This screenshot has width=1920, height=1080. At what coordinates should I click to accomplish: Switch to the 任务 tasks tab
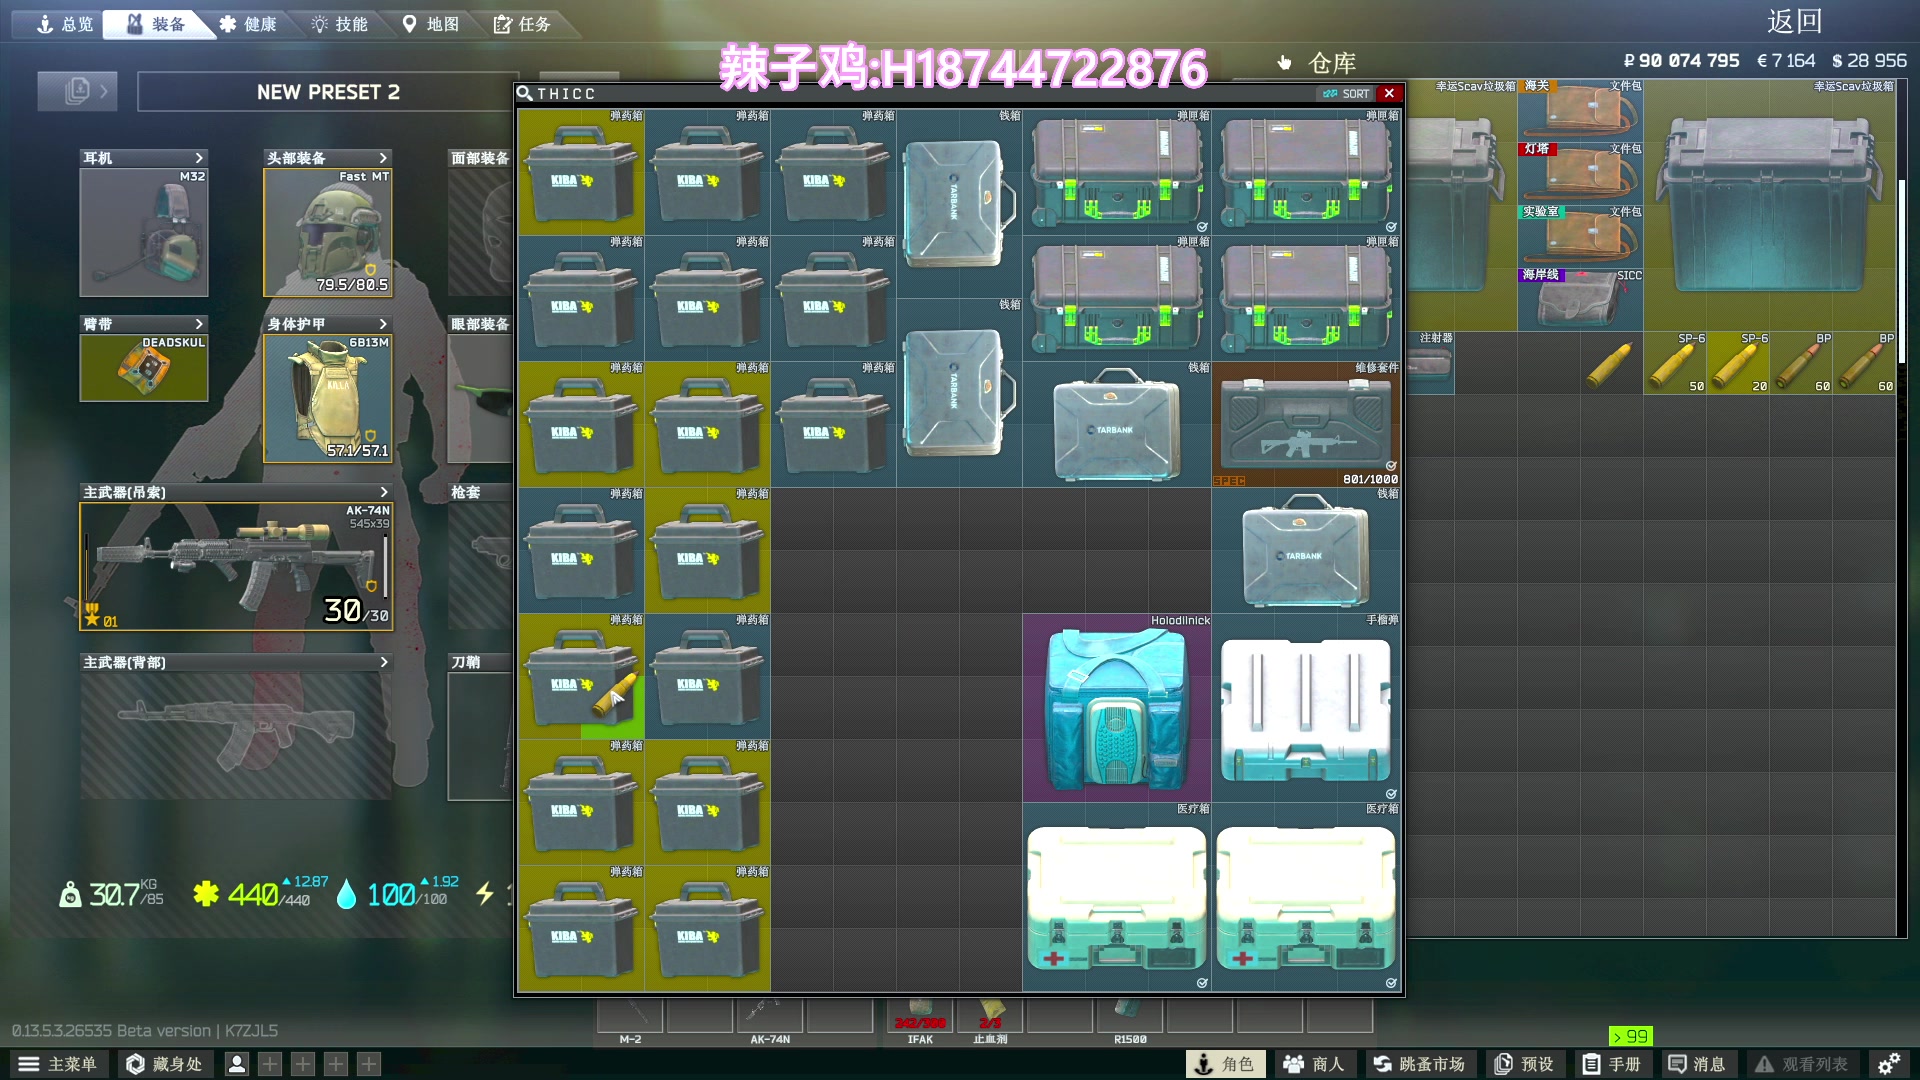coord(522,24)
